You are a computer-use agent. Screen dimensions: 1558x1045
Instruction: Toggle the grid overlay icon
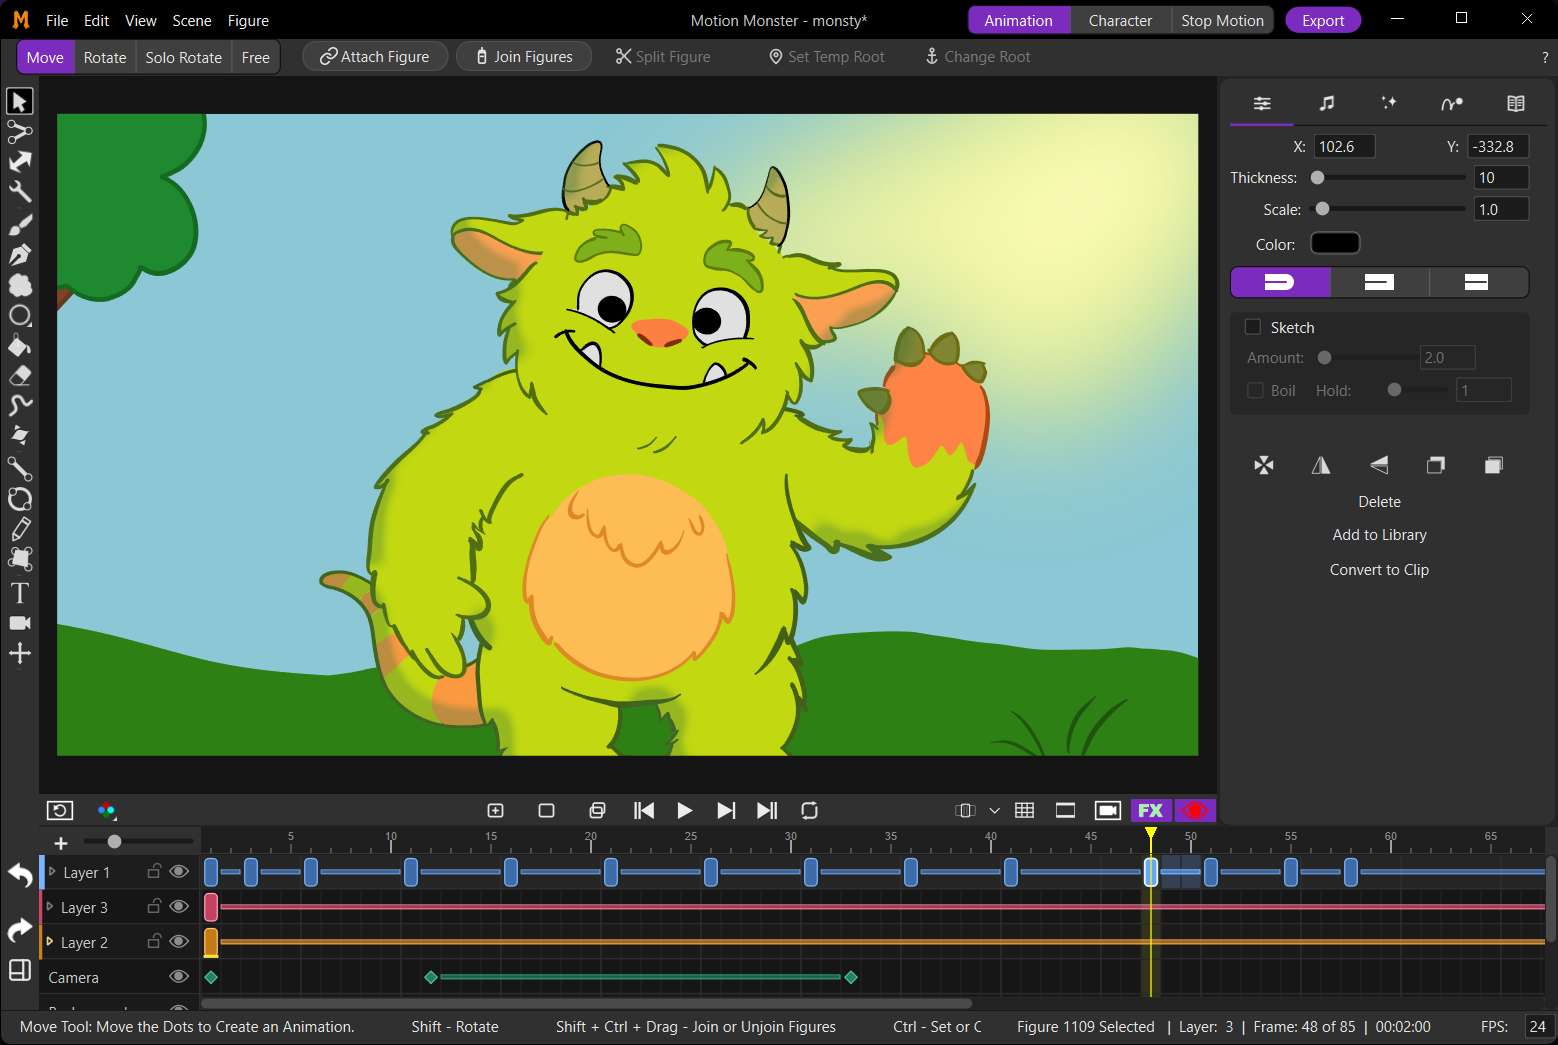pyautogui.click(x=1024, y=810)
